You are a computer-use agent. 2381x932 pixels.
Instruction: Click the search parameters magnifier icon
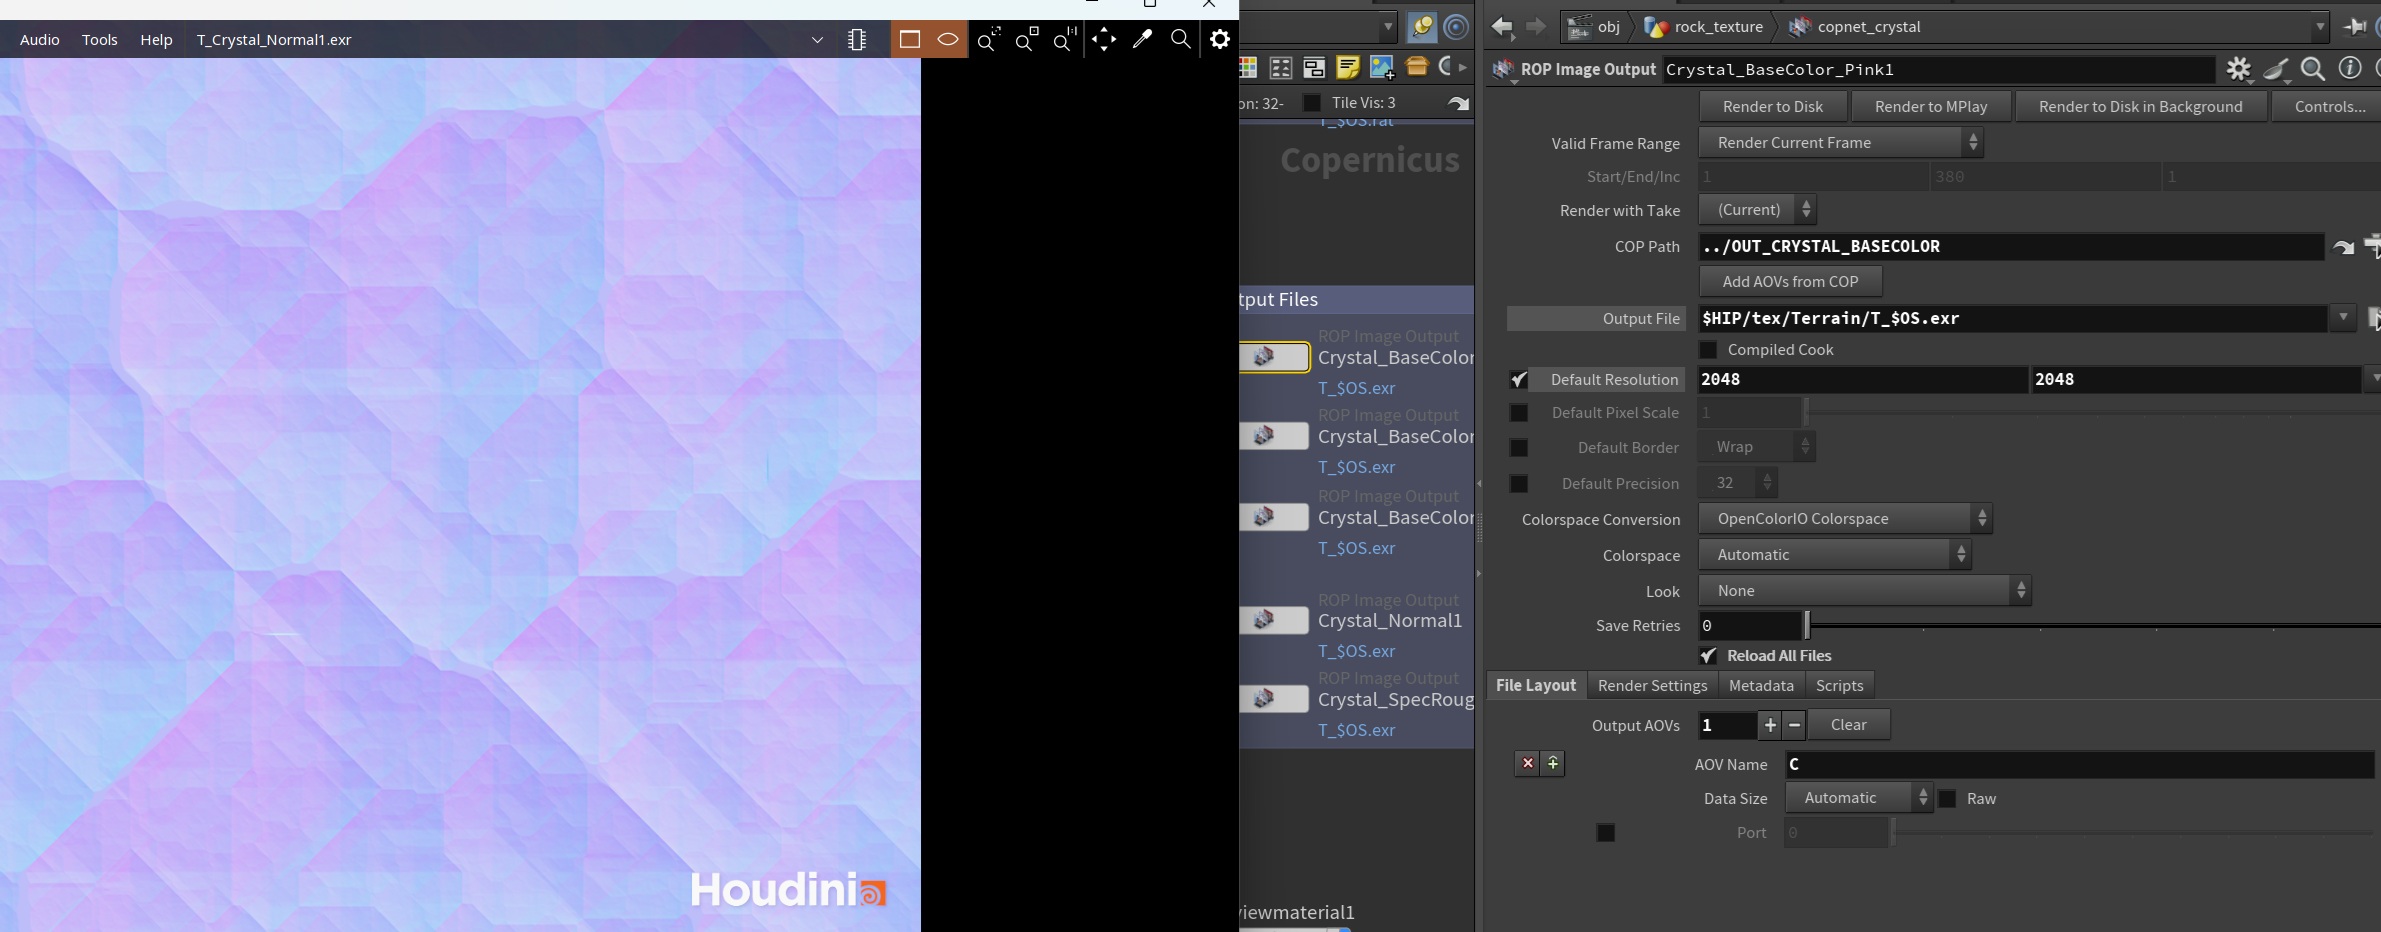[2312, 69]
